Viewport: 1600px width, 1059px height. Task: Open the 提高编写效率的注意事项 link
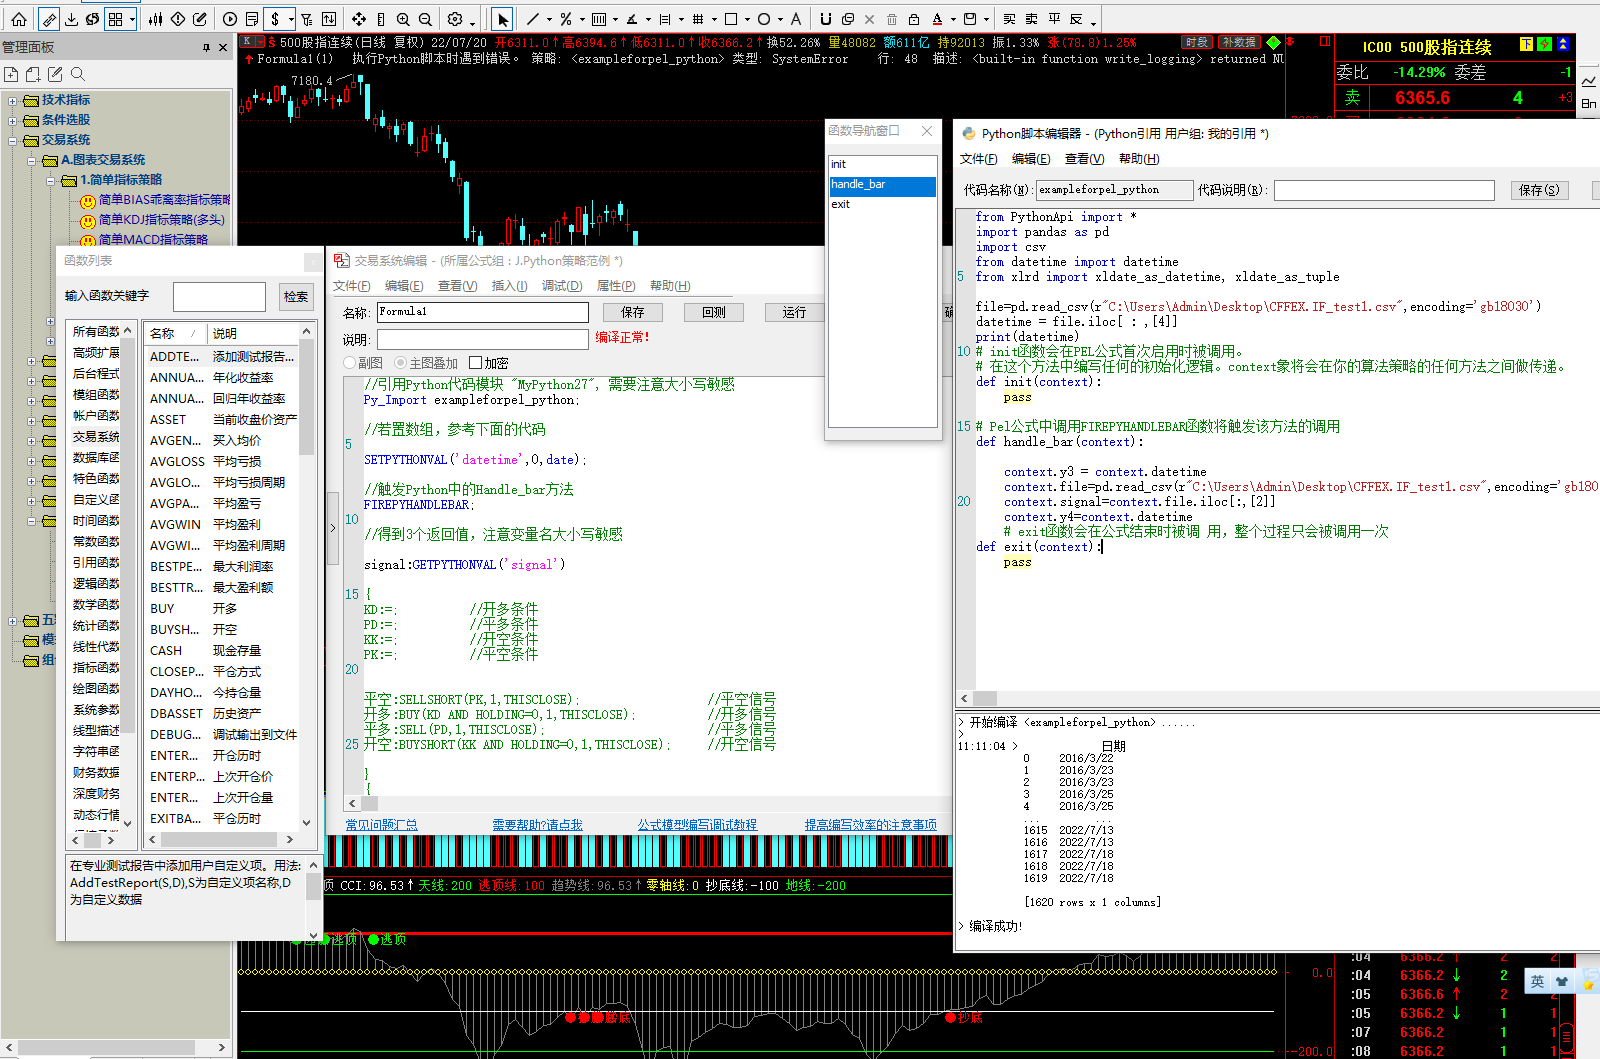(871, 825)
